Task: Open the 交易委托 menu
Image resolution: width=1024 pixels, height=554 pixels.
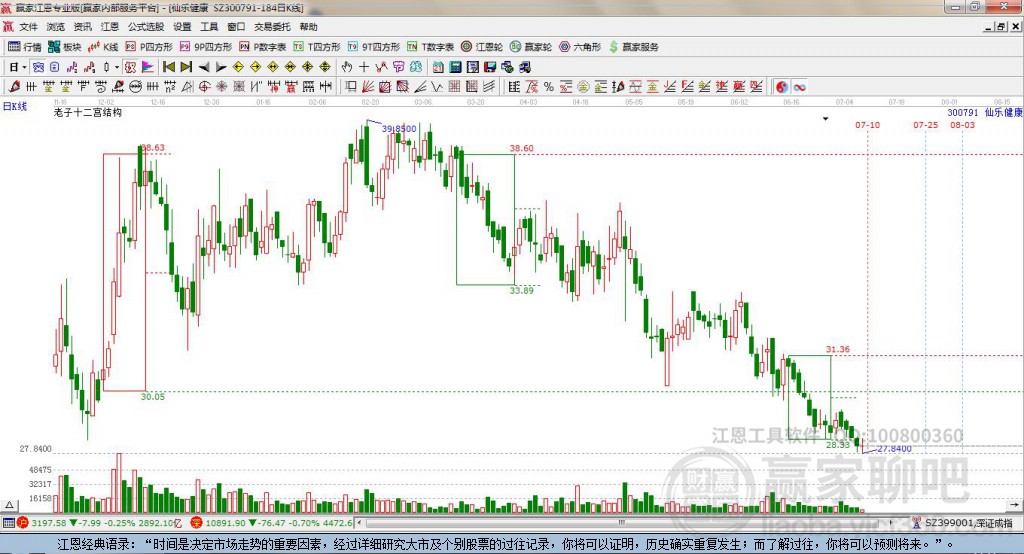Action: coord(272,27)
